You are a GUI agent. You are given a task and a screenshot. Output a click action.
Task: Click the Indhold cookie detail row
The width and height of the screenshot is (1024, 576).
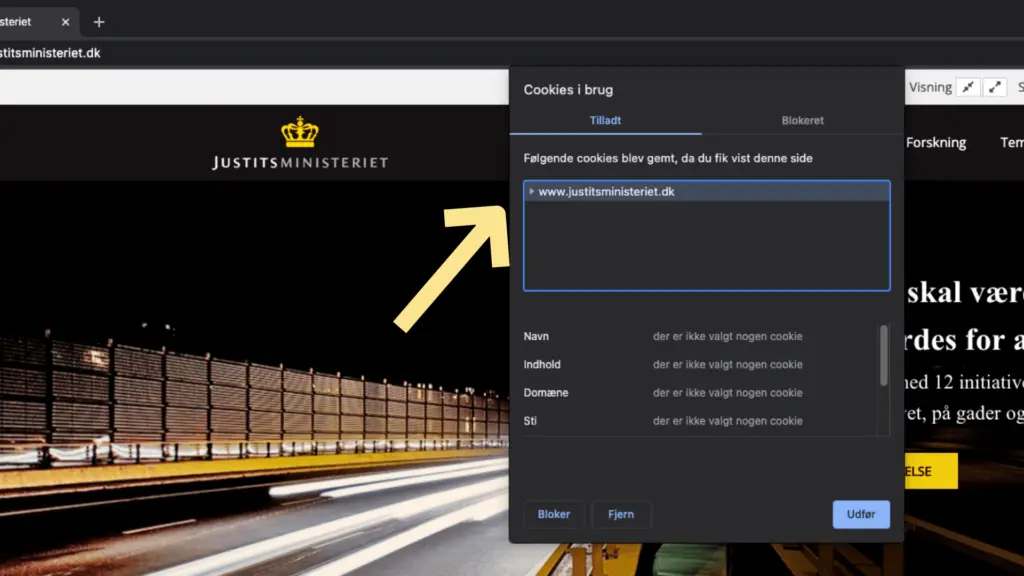pyautogui.click(x=700, y=365)
